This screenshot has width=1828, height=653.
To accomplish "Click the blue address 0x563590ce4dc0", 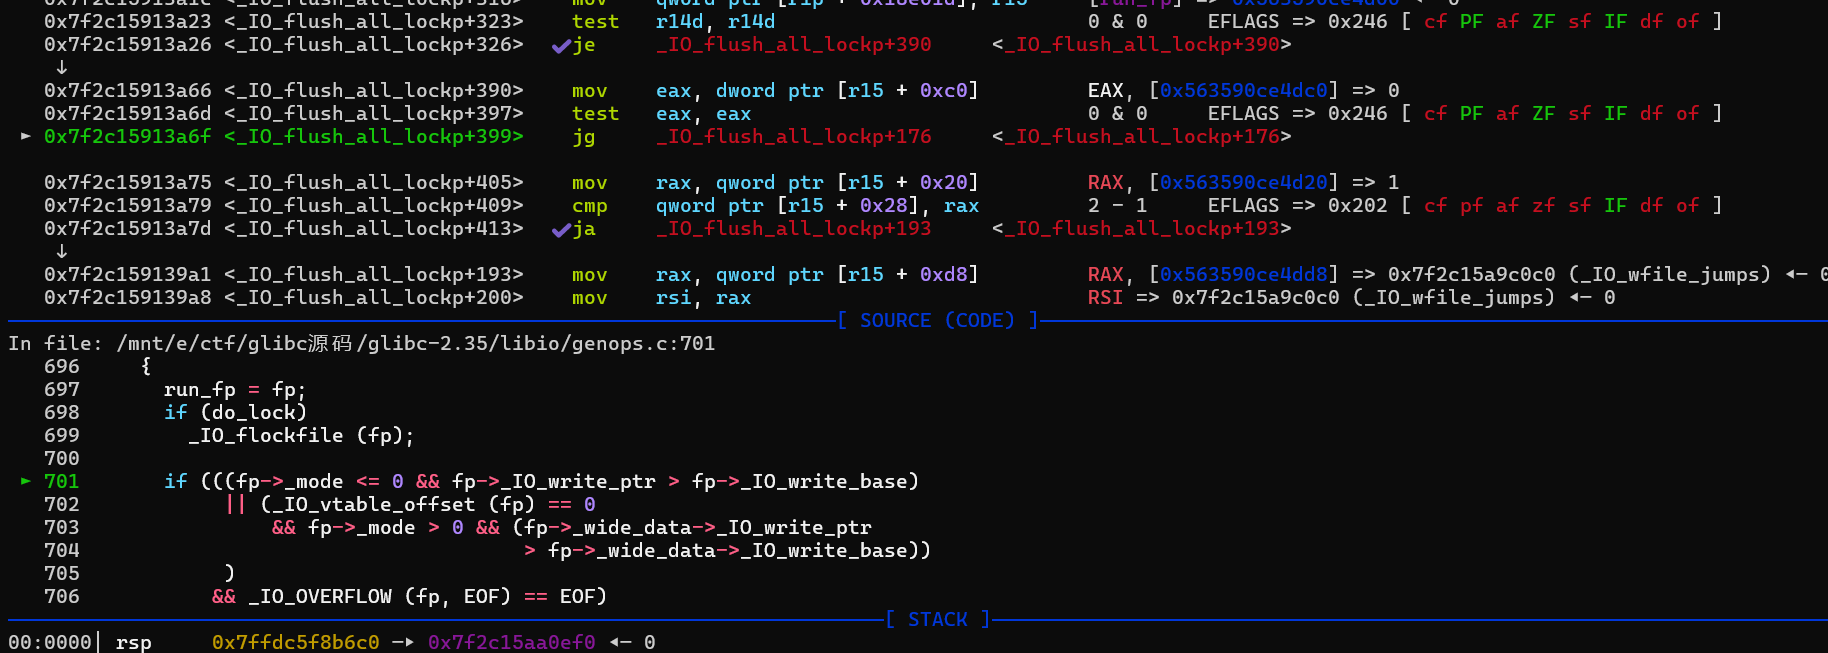I will pyautogui.click(x=1243, y=90).
